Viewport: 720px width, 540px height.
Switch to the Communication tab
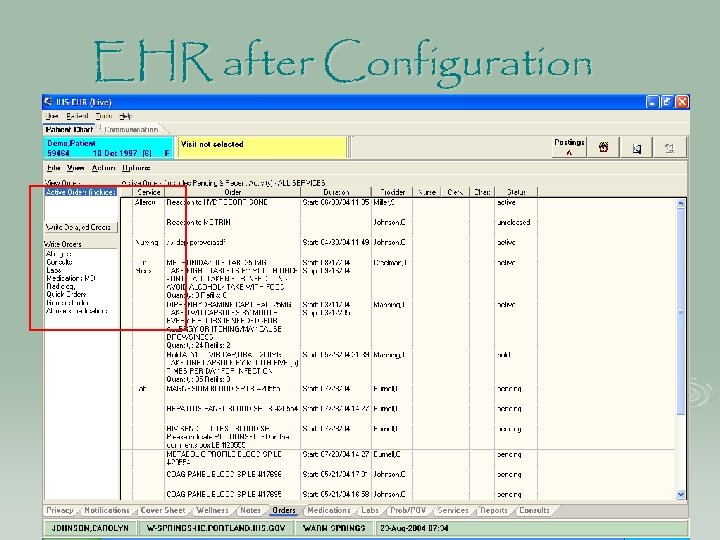pyautogui.click(x=131, y=129)
